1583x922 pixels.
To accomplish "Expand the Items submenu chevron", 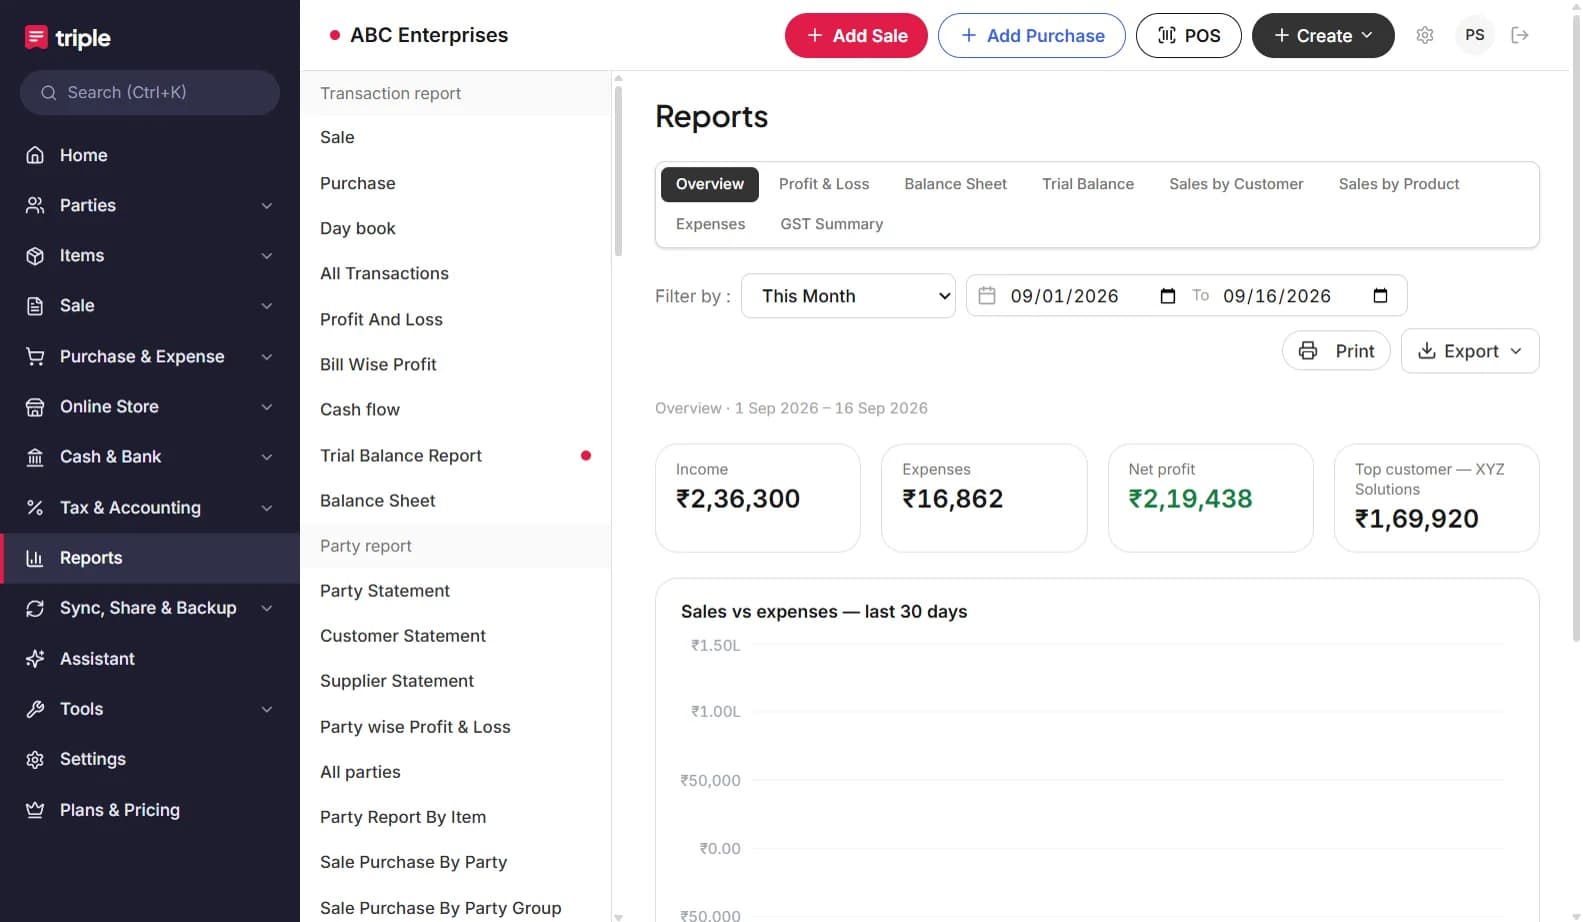I will [x=267, y=256].
